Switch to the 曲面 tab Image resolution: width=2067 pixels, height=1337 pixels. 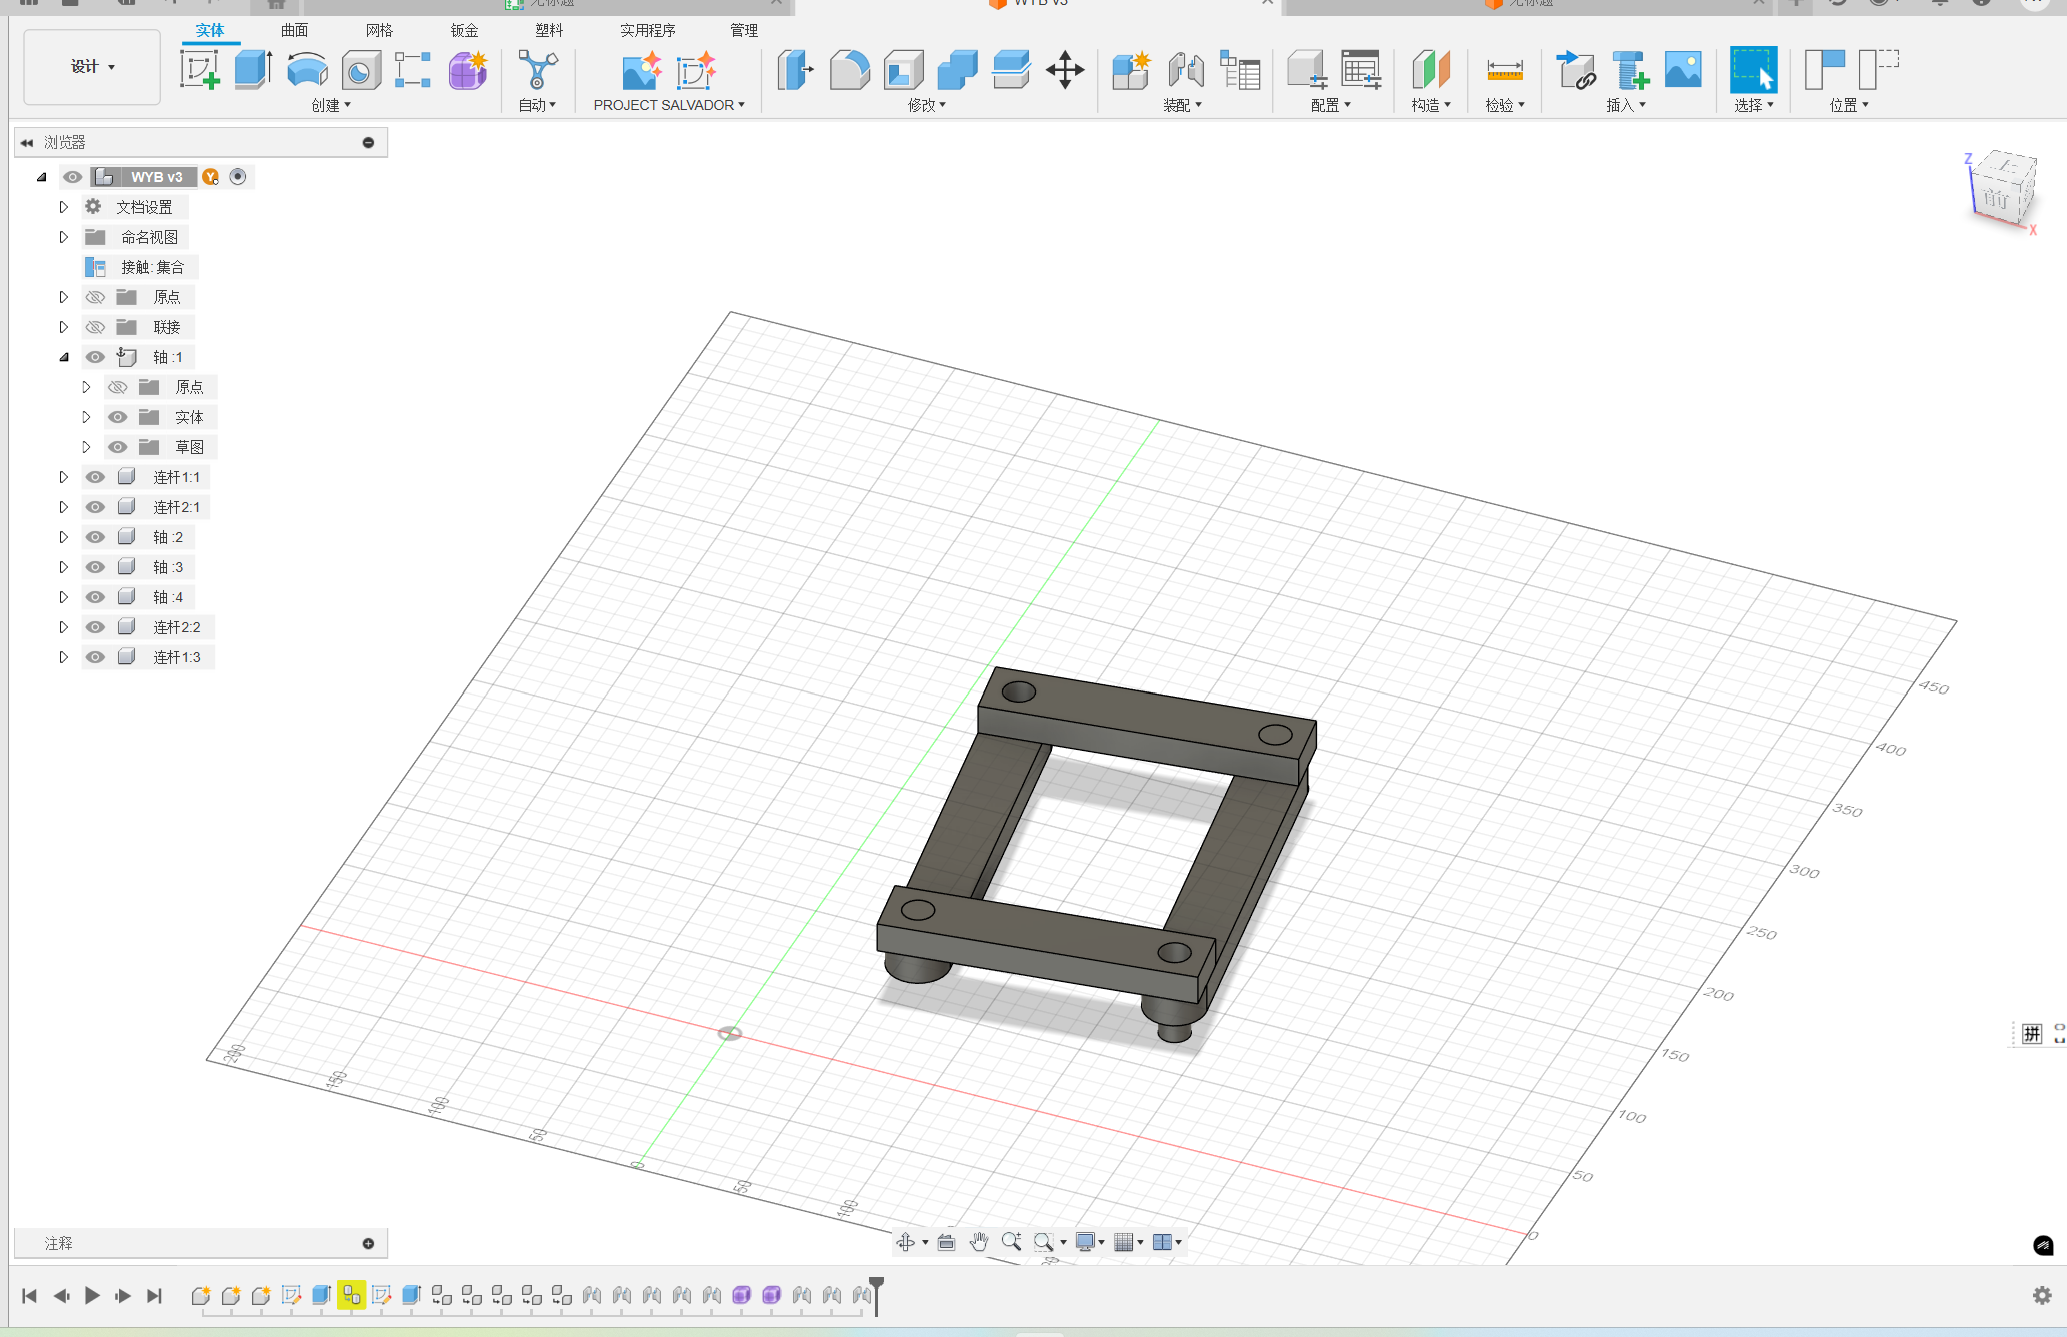(295, 30)
